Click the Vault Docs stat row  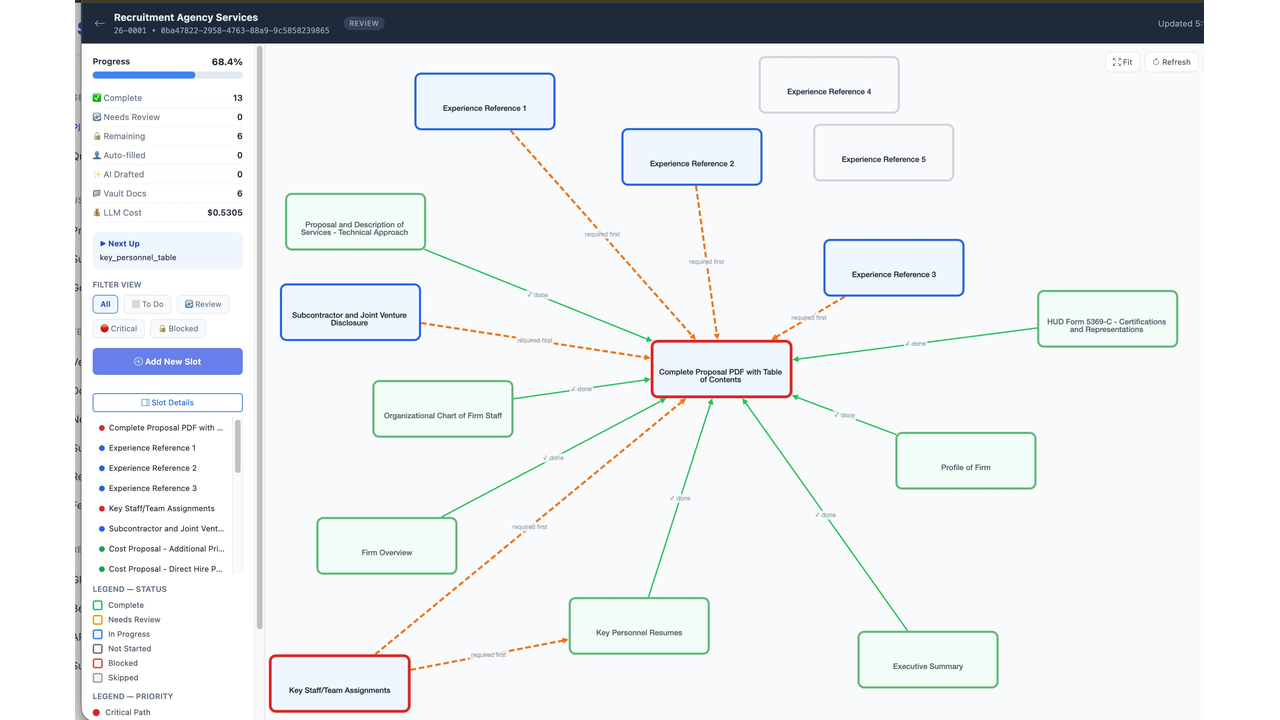(x=167, y=193)
